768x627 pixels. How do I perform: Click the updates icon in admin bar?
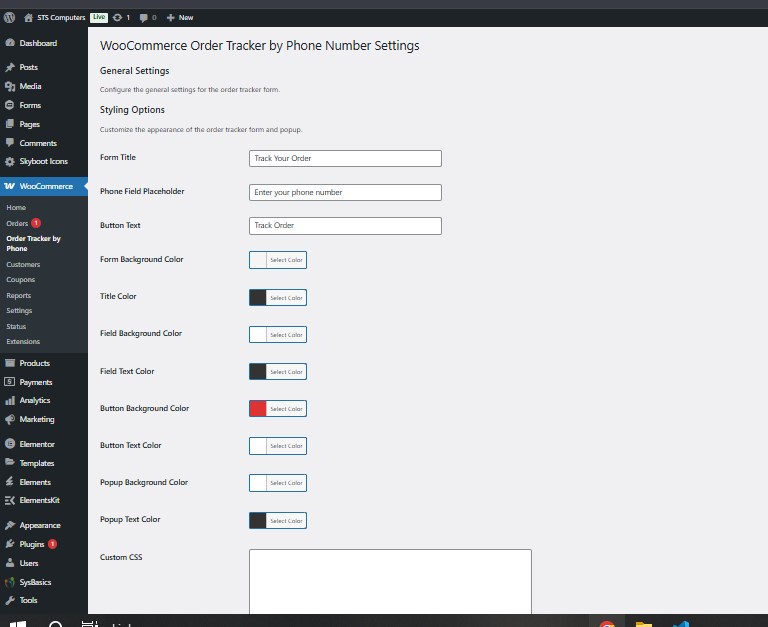[x=119, y=17]
